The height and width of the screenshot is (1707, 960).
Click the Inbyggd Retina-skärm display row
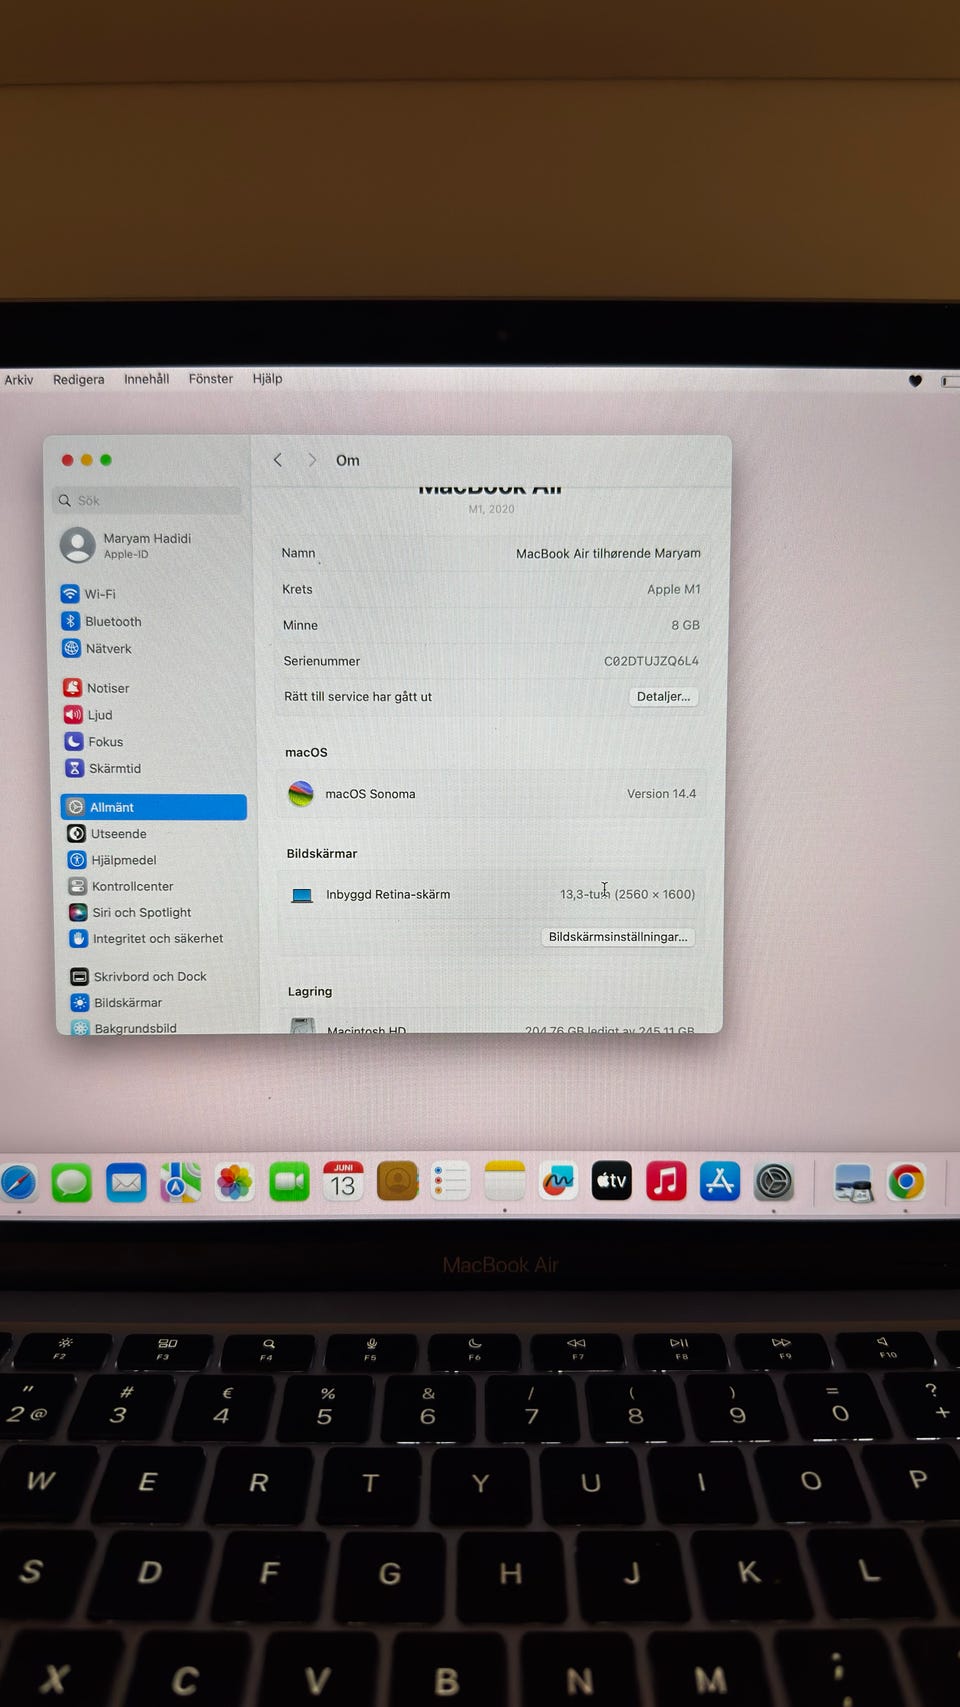coord(491,894)
